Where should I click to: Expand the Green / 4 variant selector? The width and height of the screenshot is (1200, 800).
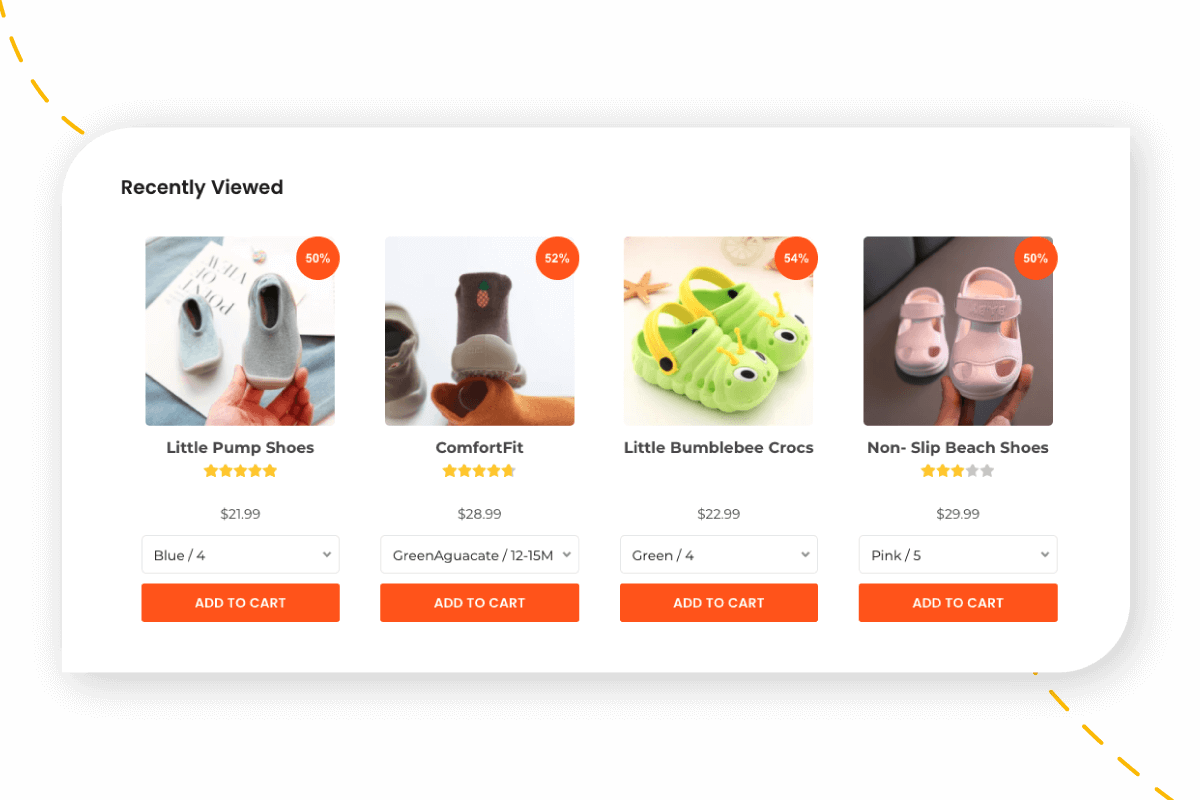click(x=719, y=555)
